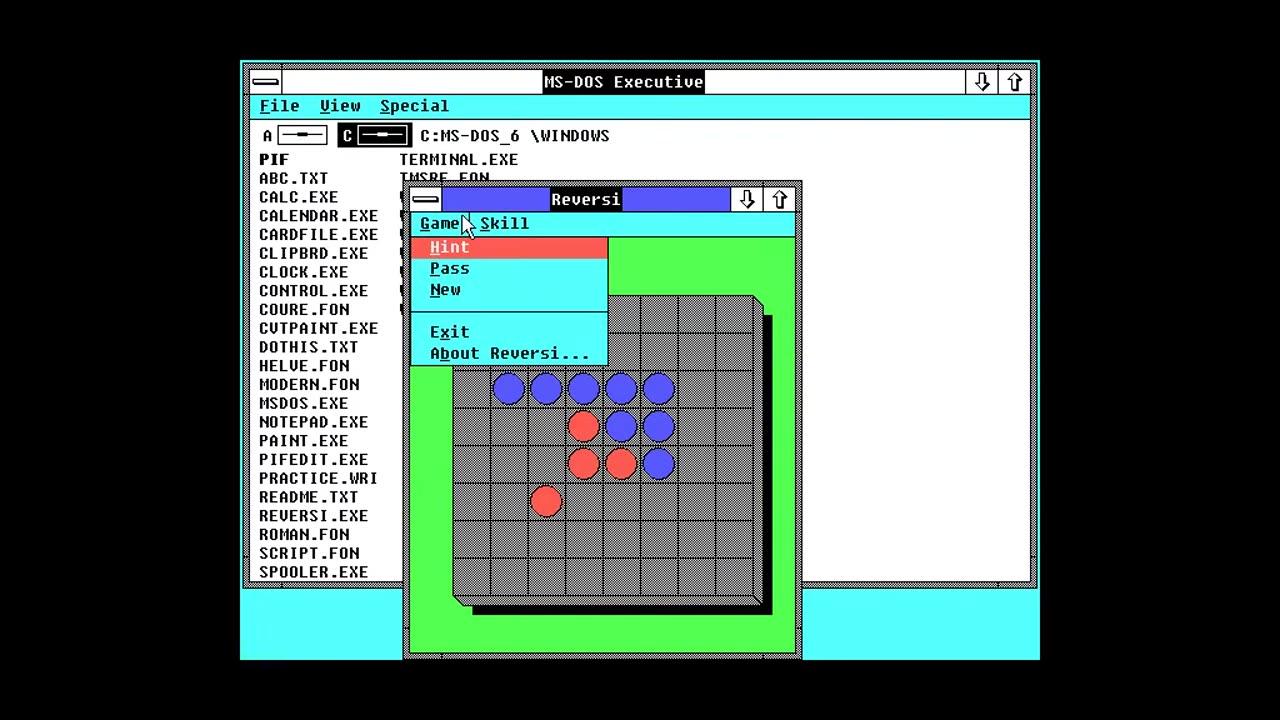The height and width of the screenshot is (720, 1280).
Task: Select ABC.TXT in the file list
Action: click(294, 178)
